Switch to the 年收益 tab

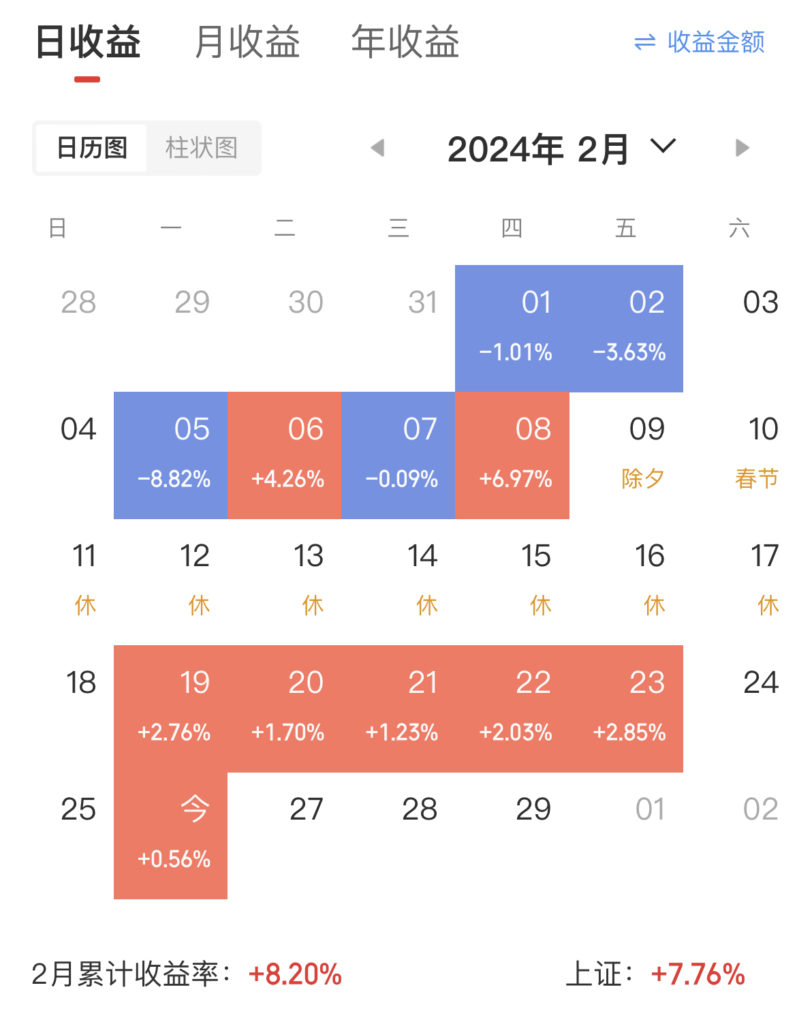pos(406,42)
